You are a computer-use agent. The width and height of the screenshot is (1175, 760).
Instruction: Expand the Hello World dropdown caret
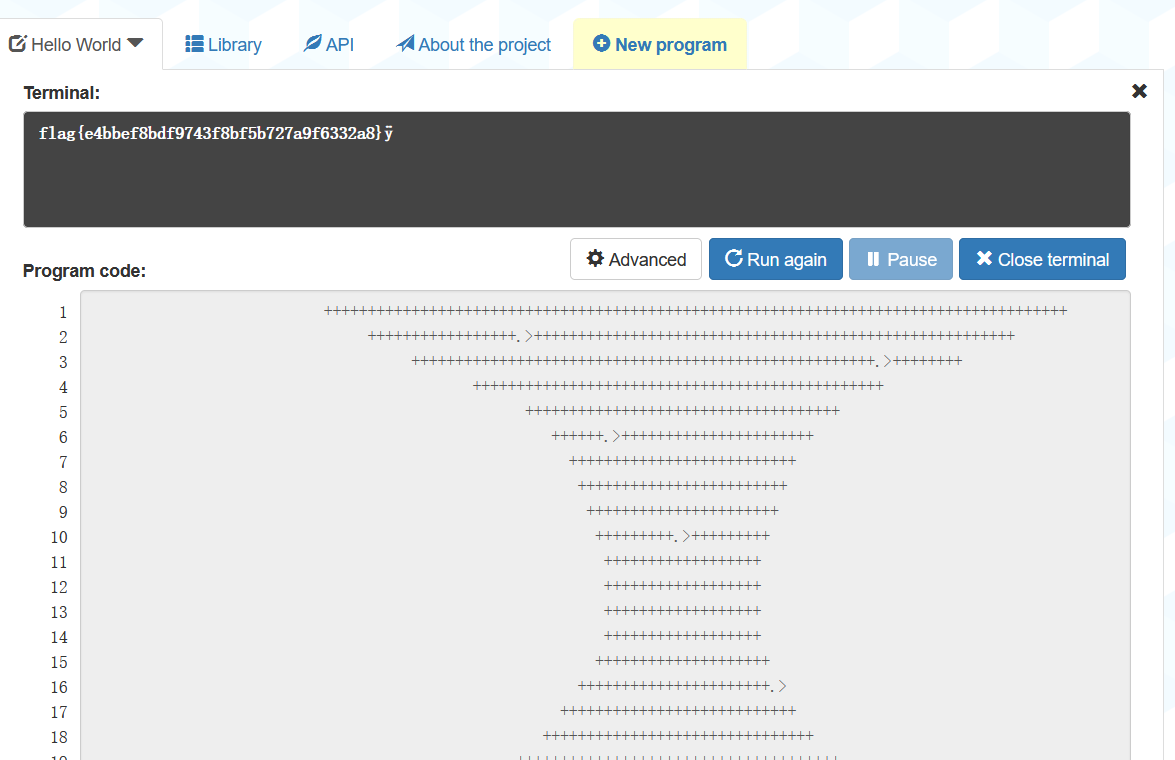click(135, 43)
